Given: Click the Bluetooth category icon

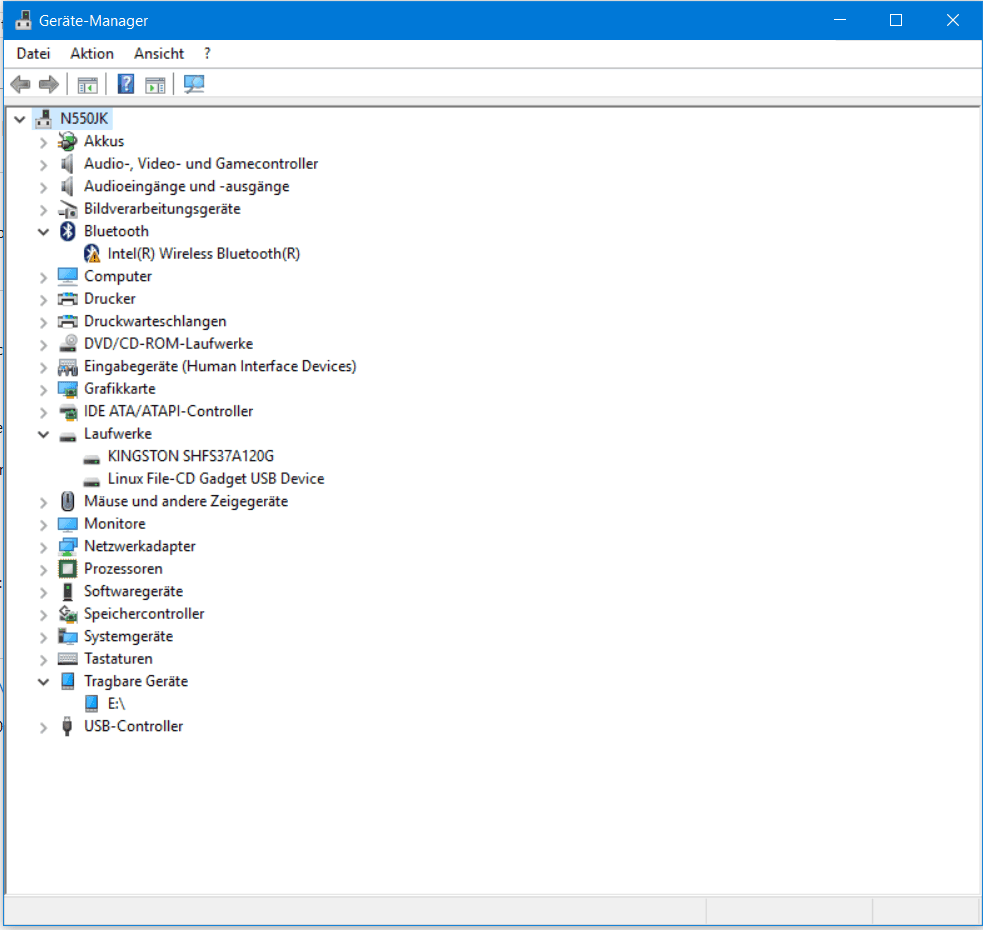Looking at the screenshot, I should (x=68, y=231).
